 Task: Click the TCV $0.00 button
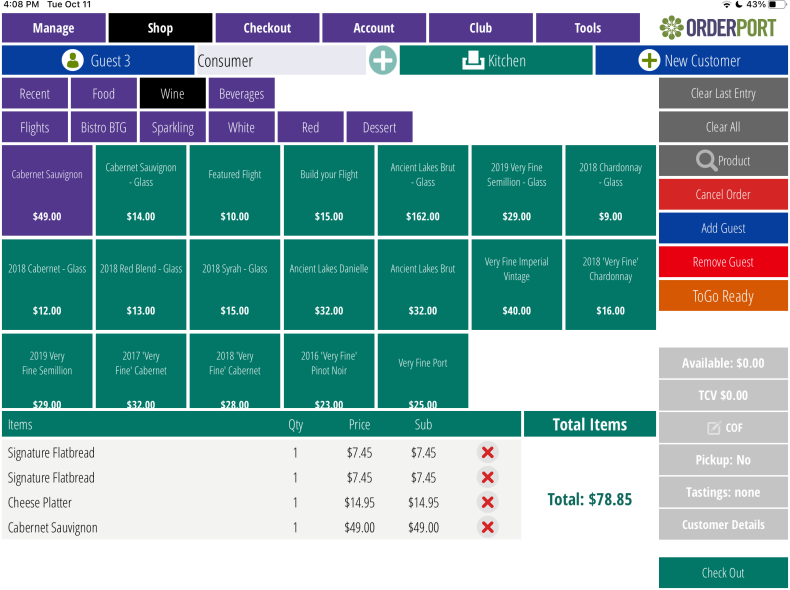pos(723,396)
